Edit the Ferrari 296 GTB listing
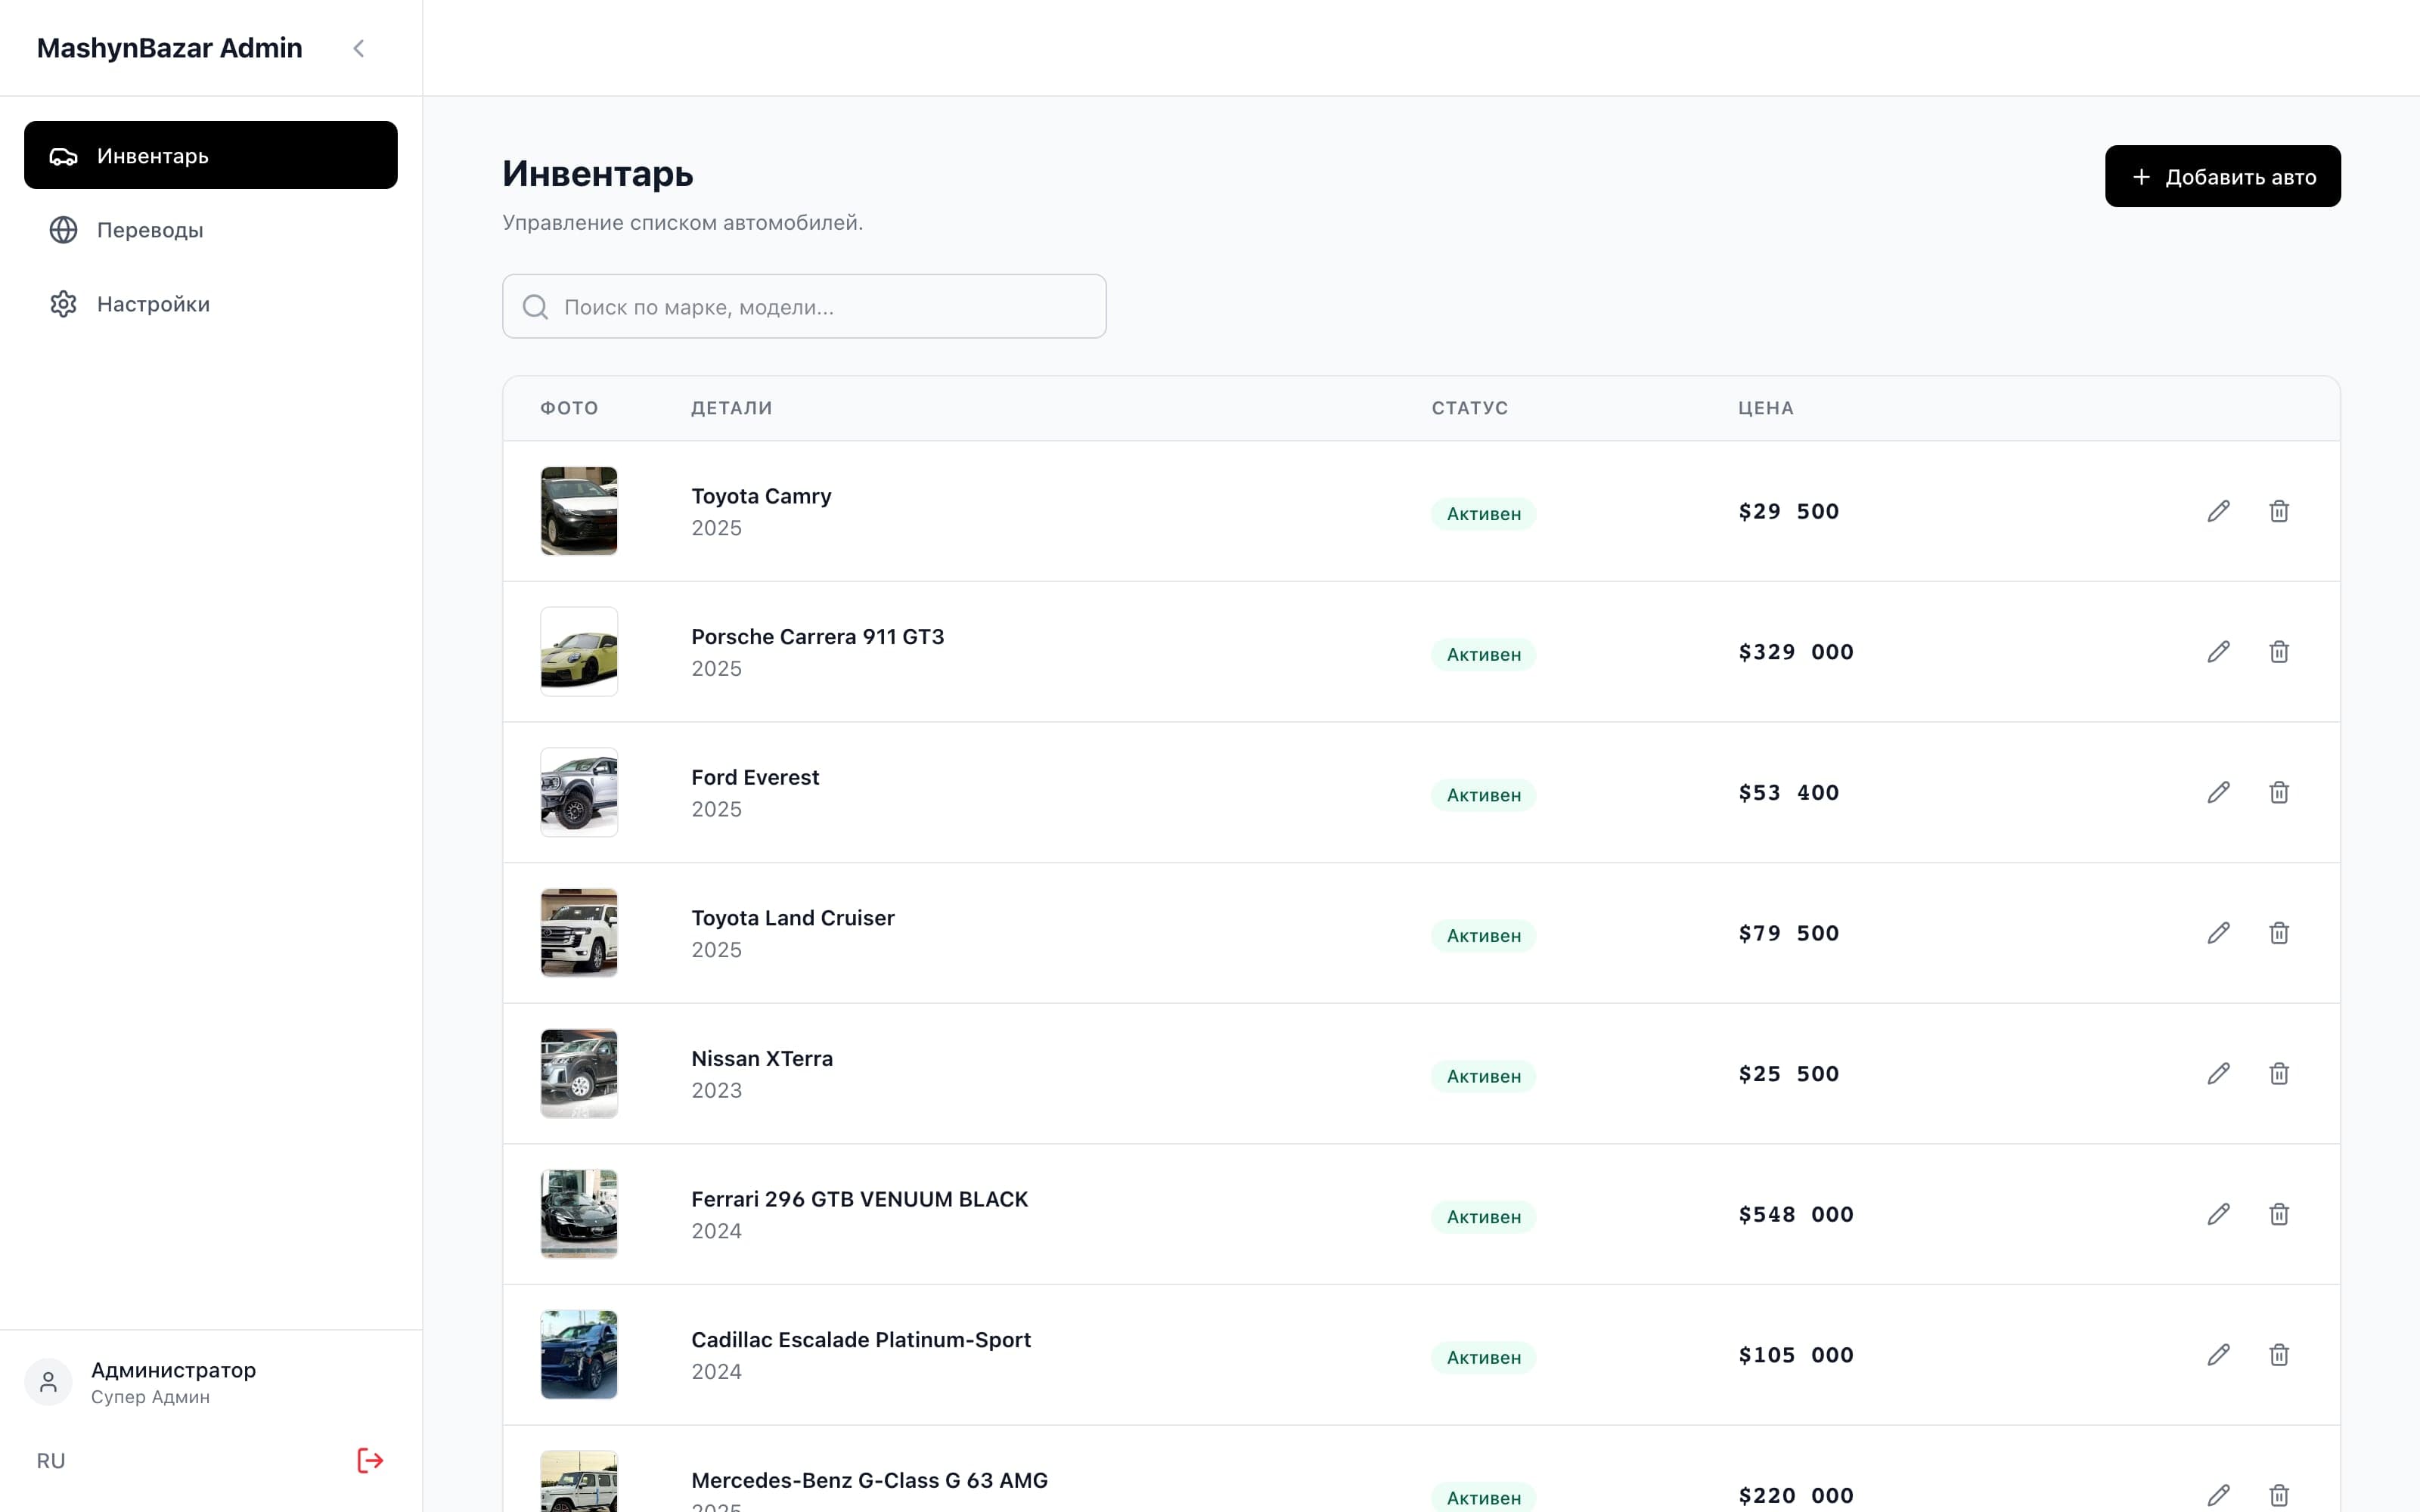The width and height of the screenshot is (2420, 1512). point(2218,1214)
